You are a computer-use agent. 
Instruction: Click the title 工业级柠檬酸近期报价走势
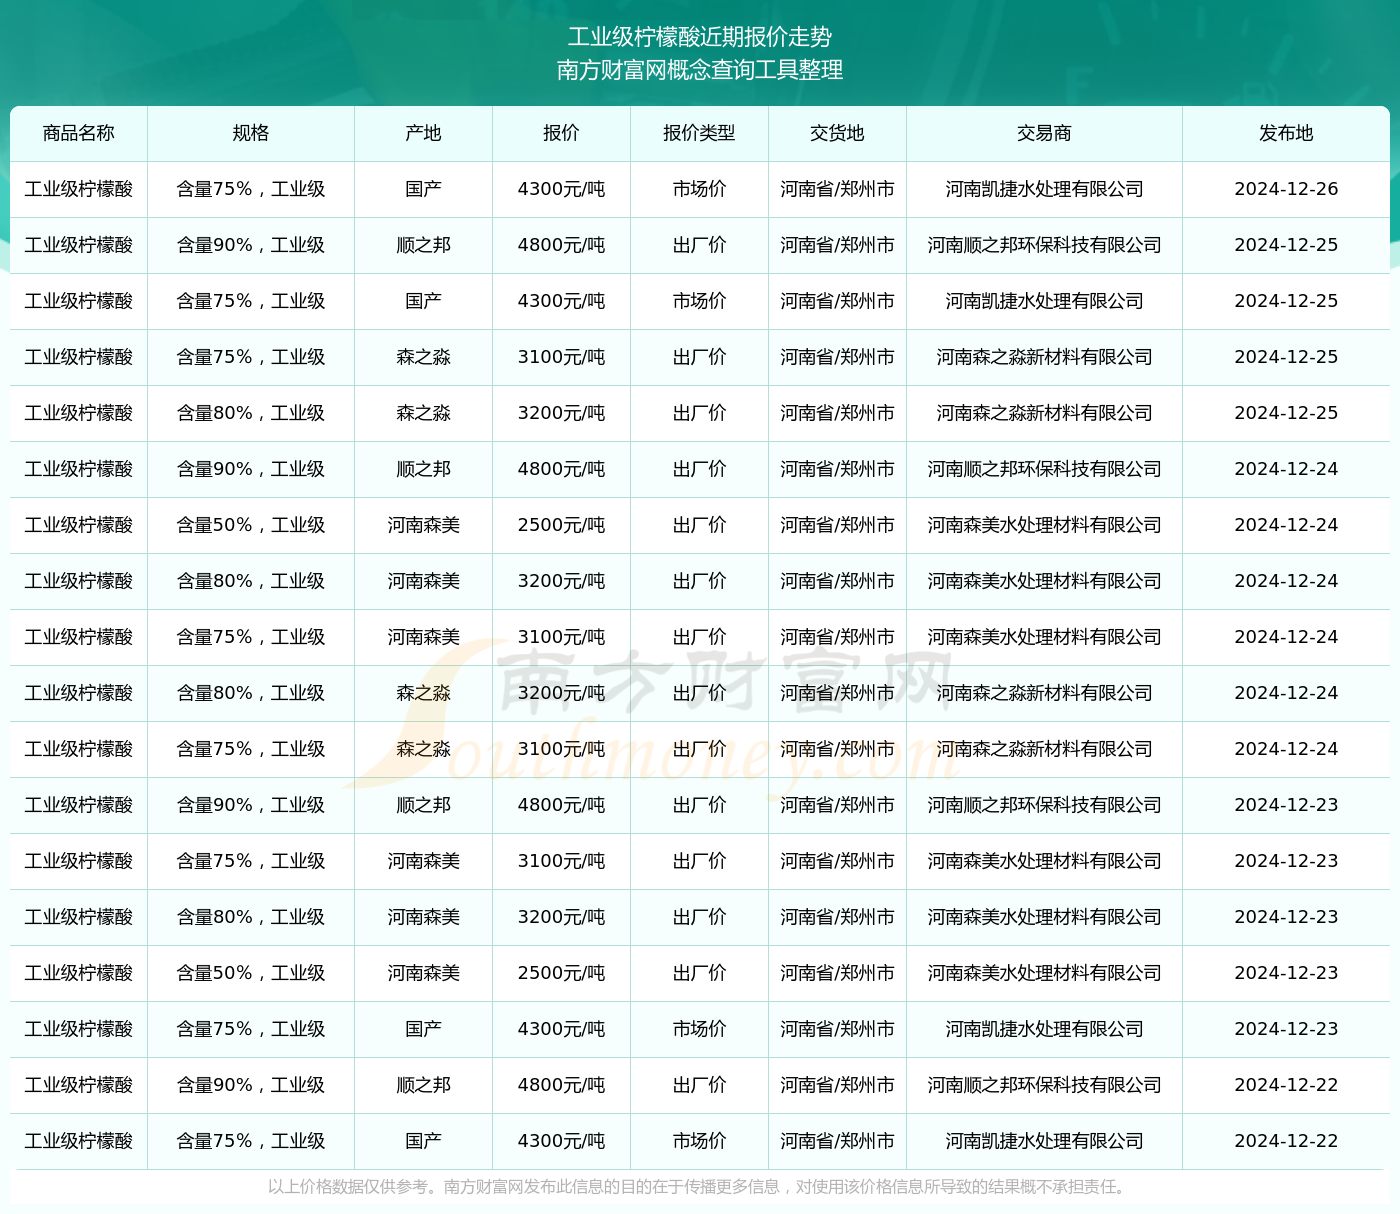point(700,37)
